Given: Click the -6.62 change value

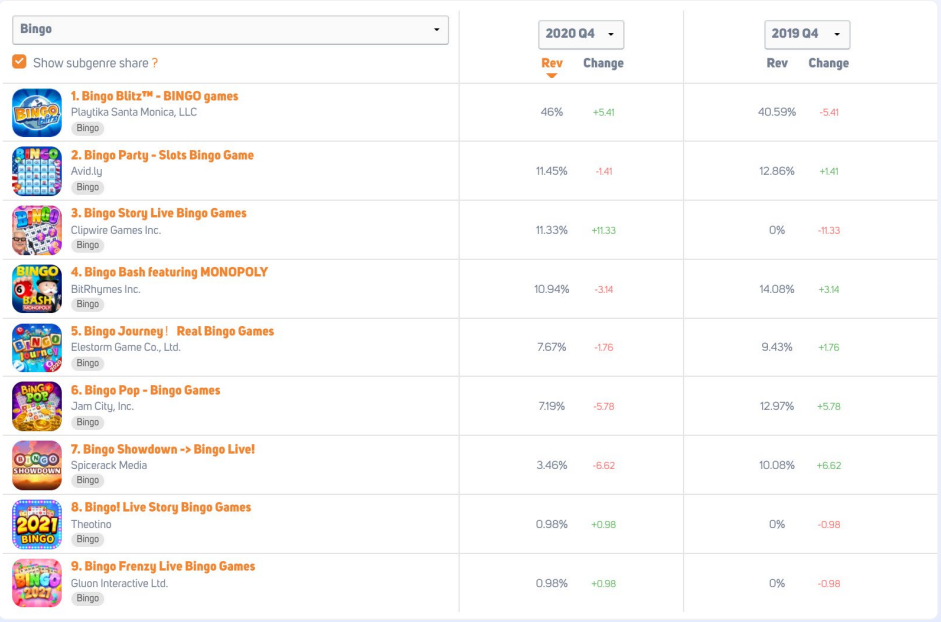Looking at the screenshot, I should pyautogui.click(x=604, y=466).
